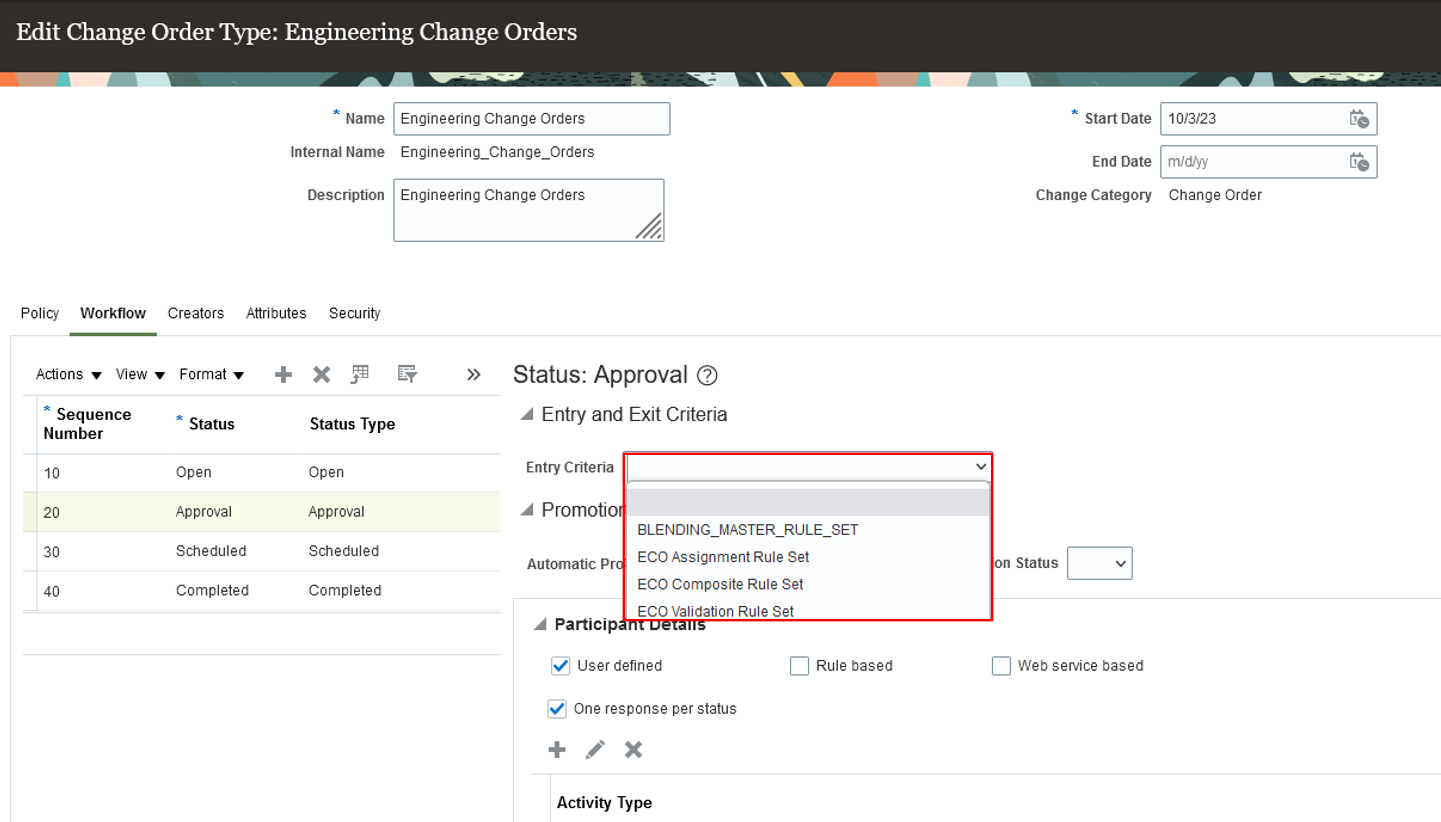Image resolution: width=1441 pixels, height=822 pixels.
Task: Edit the selected participant with pencil icon
Action: pos(595,748)
